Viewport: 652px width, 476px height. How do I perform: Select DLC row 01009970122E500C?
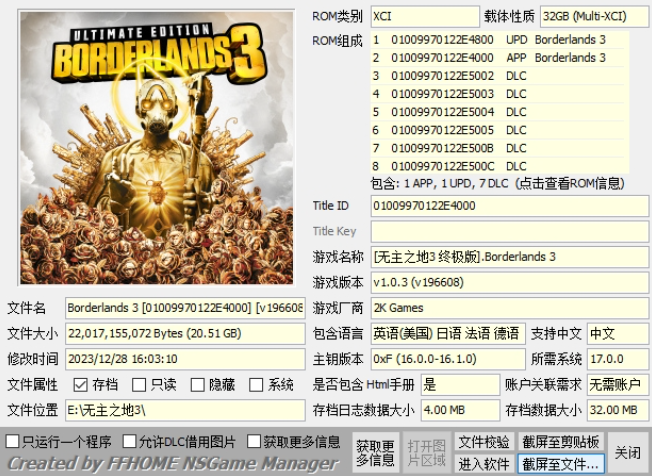coord(499,166)
